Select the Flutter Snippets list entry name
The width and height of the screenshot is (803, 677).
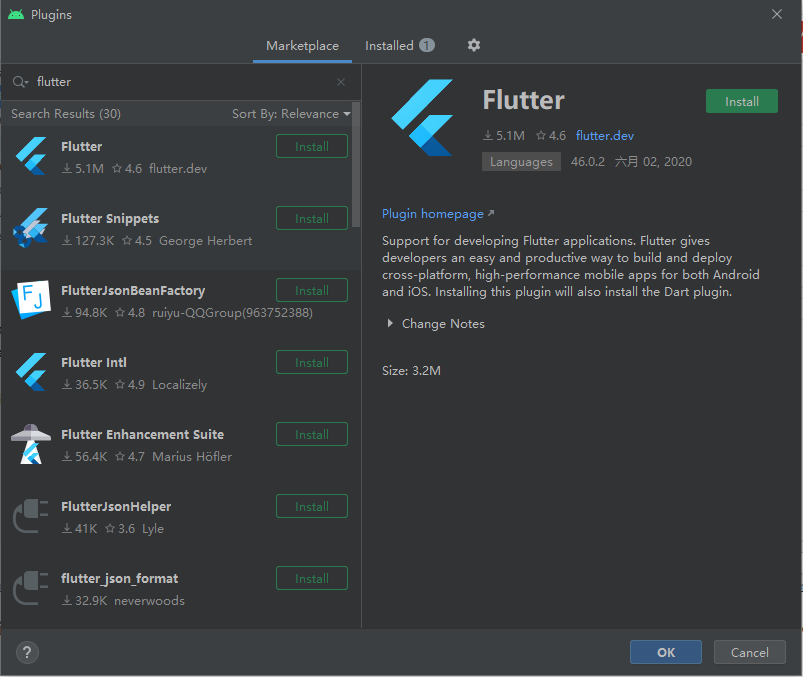[110, 219]
